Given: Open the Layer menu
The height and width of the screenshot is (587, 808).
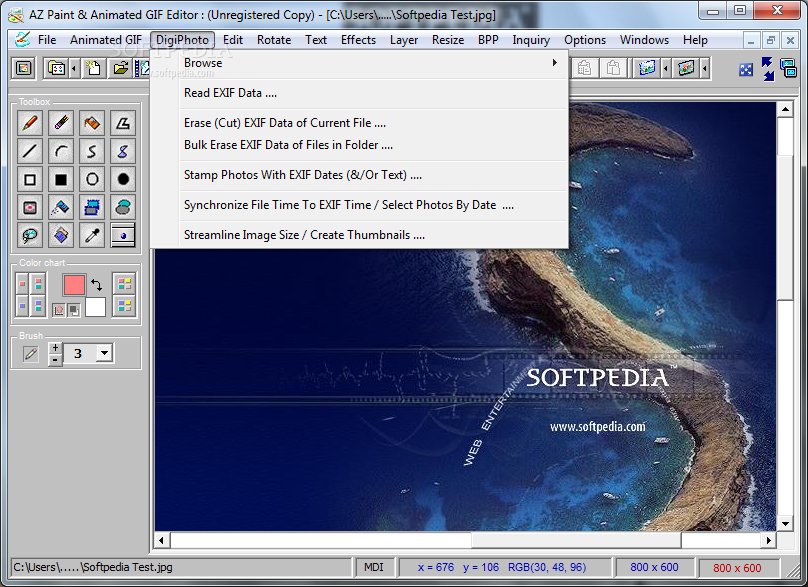Looking at the screenshot, I should (403, 40).
